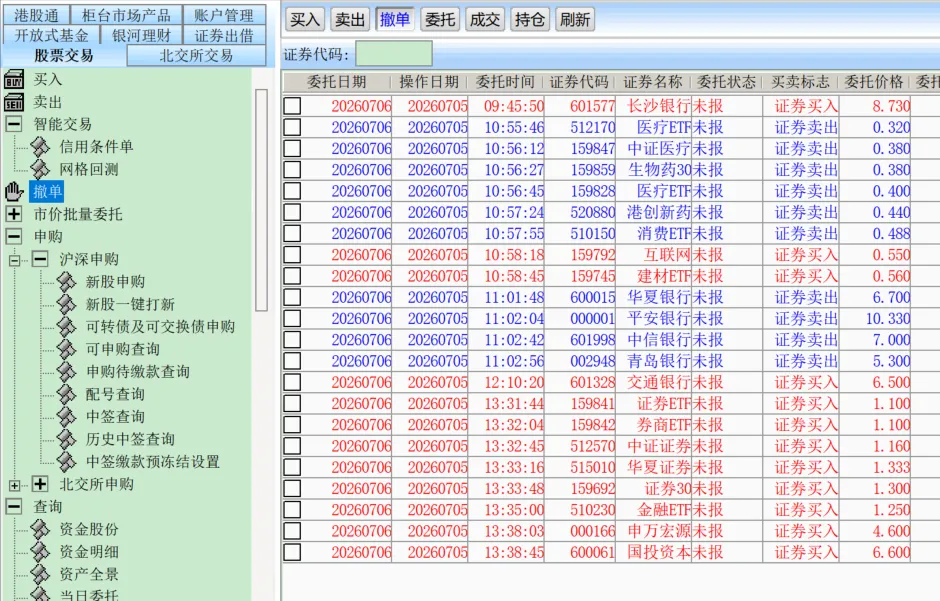
Task: Expand the 北交所申购 plus box
Action: 40,484
